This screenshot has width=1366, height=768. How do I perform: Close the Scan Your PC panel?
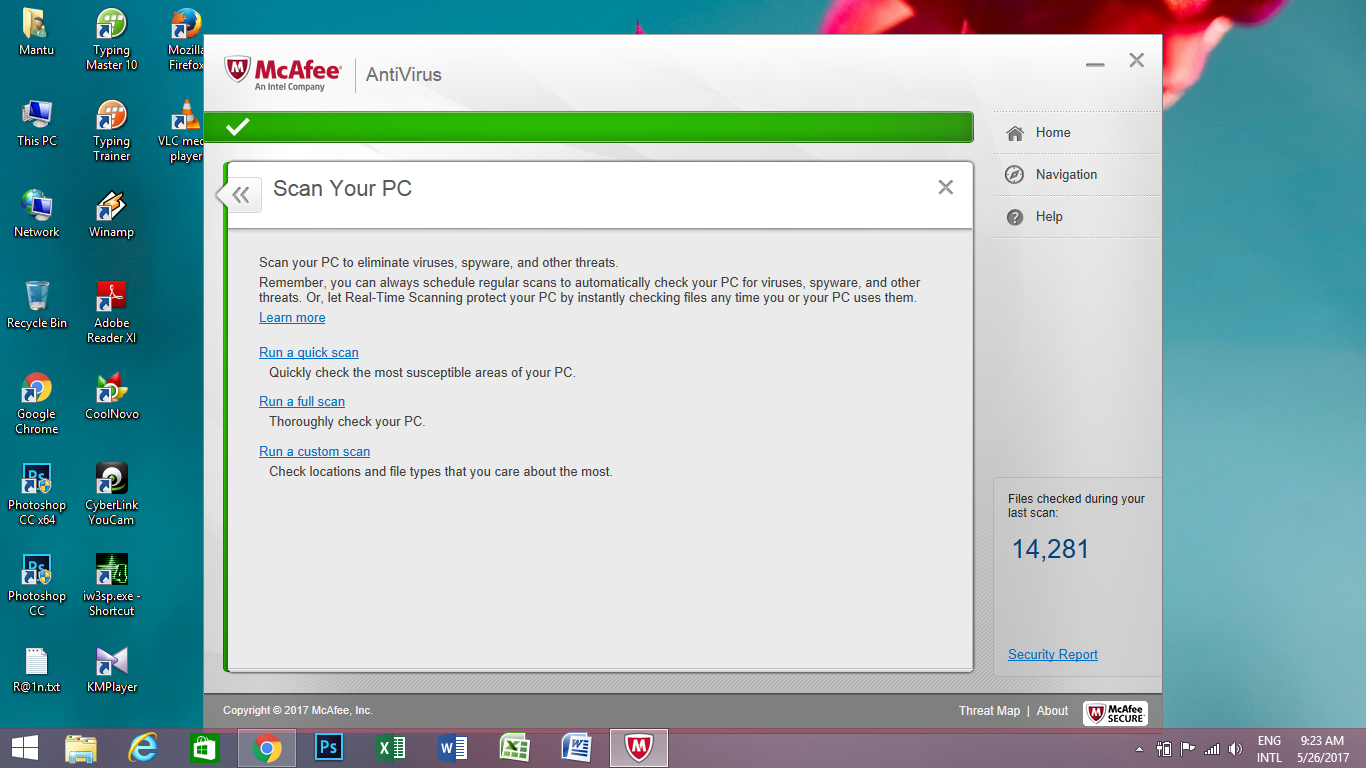point(945,187)
